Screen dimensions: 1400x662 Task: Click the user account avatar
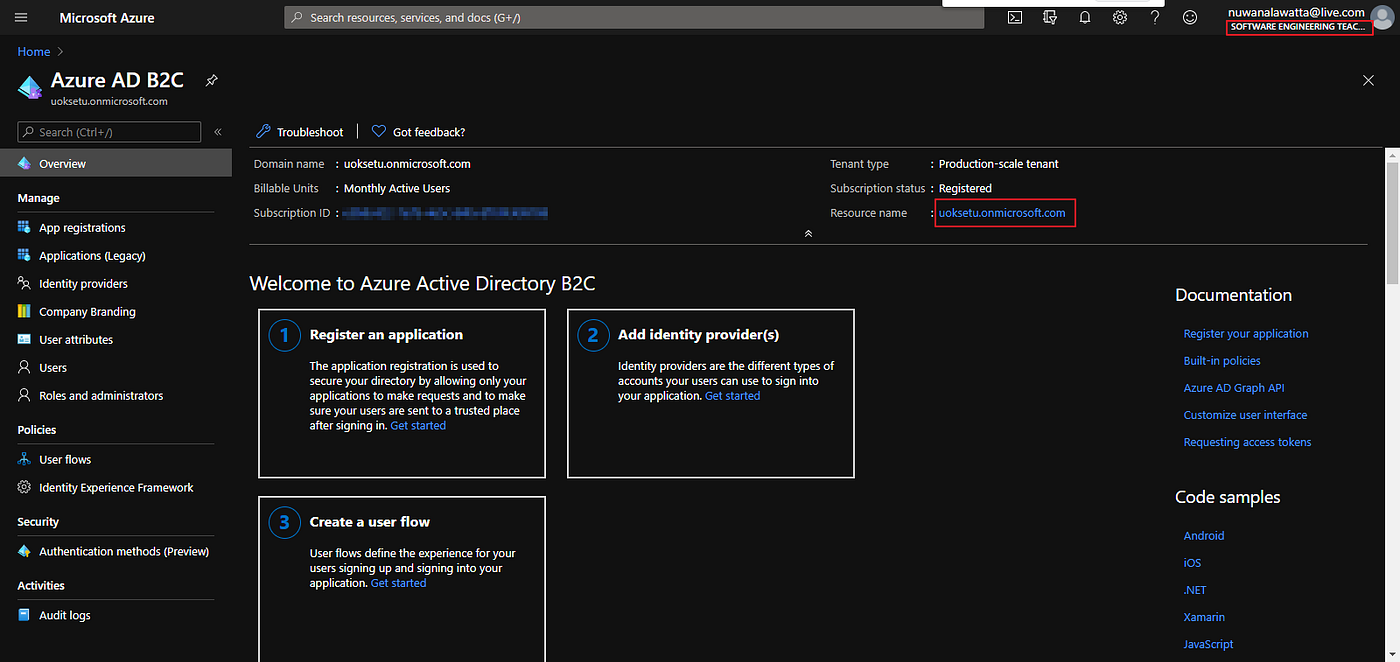pyautogui.click(x=1381, y=18)
